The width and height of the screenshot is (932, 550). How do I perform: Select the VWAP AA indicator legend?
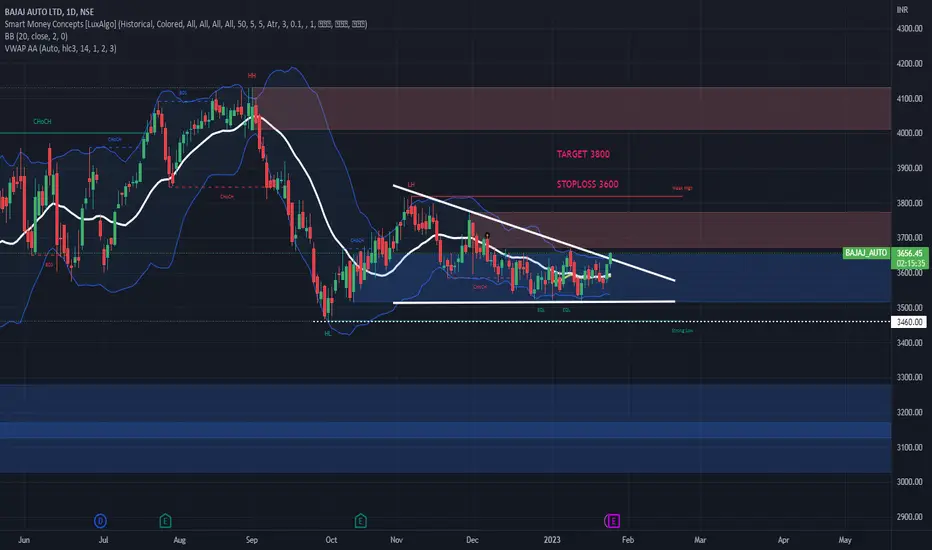(x=60, y=49)
